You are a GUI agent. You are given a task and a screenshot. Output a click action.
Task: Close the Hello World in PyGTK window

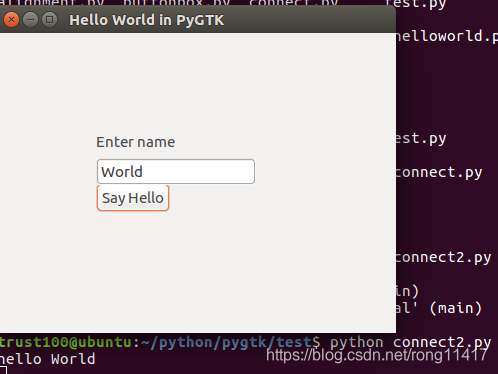(11, 20)
